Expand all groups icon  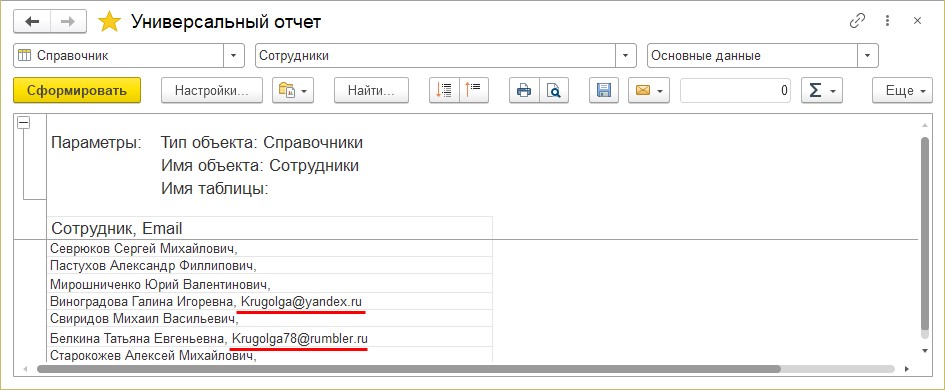click(444, 90)
